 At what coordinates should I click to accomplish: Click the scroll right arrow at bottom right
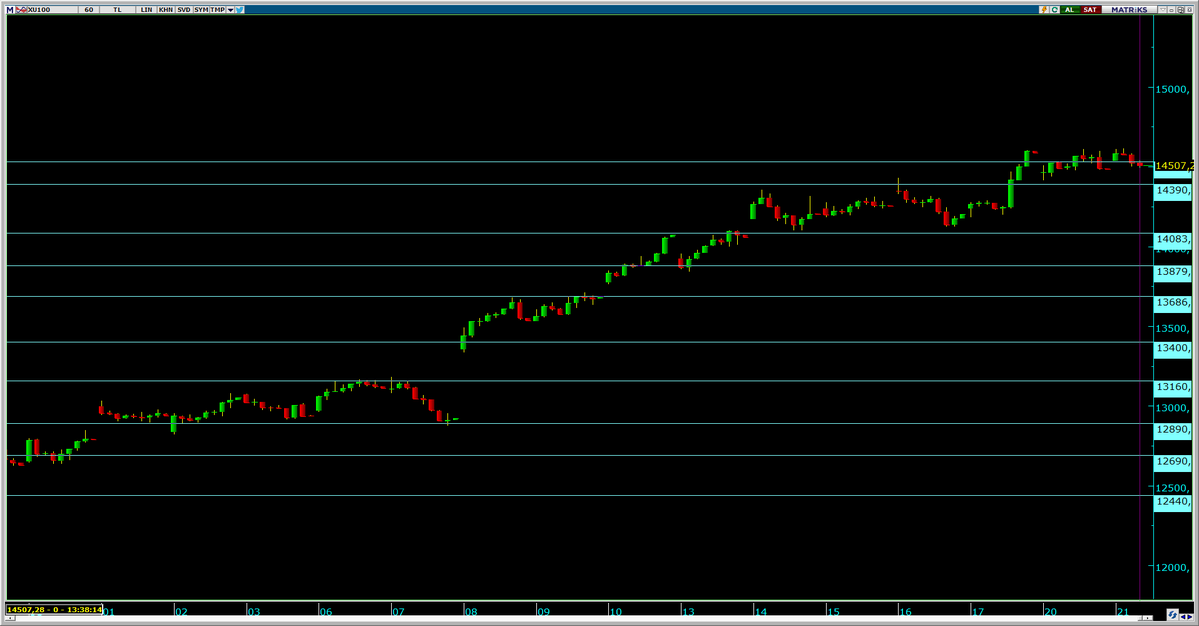pos(1191,617)
